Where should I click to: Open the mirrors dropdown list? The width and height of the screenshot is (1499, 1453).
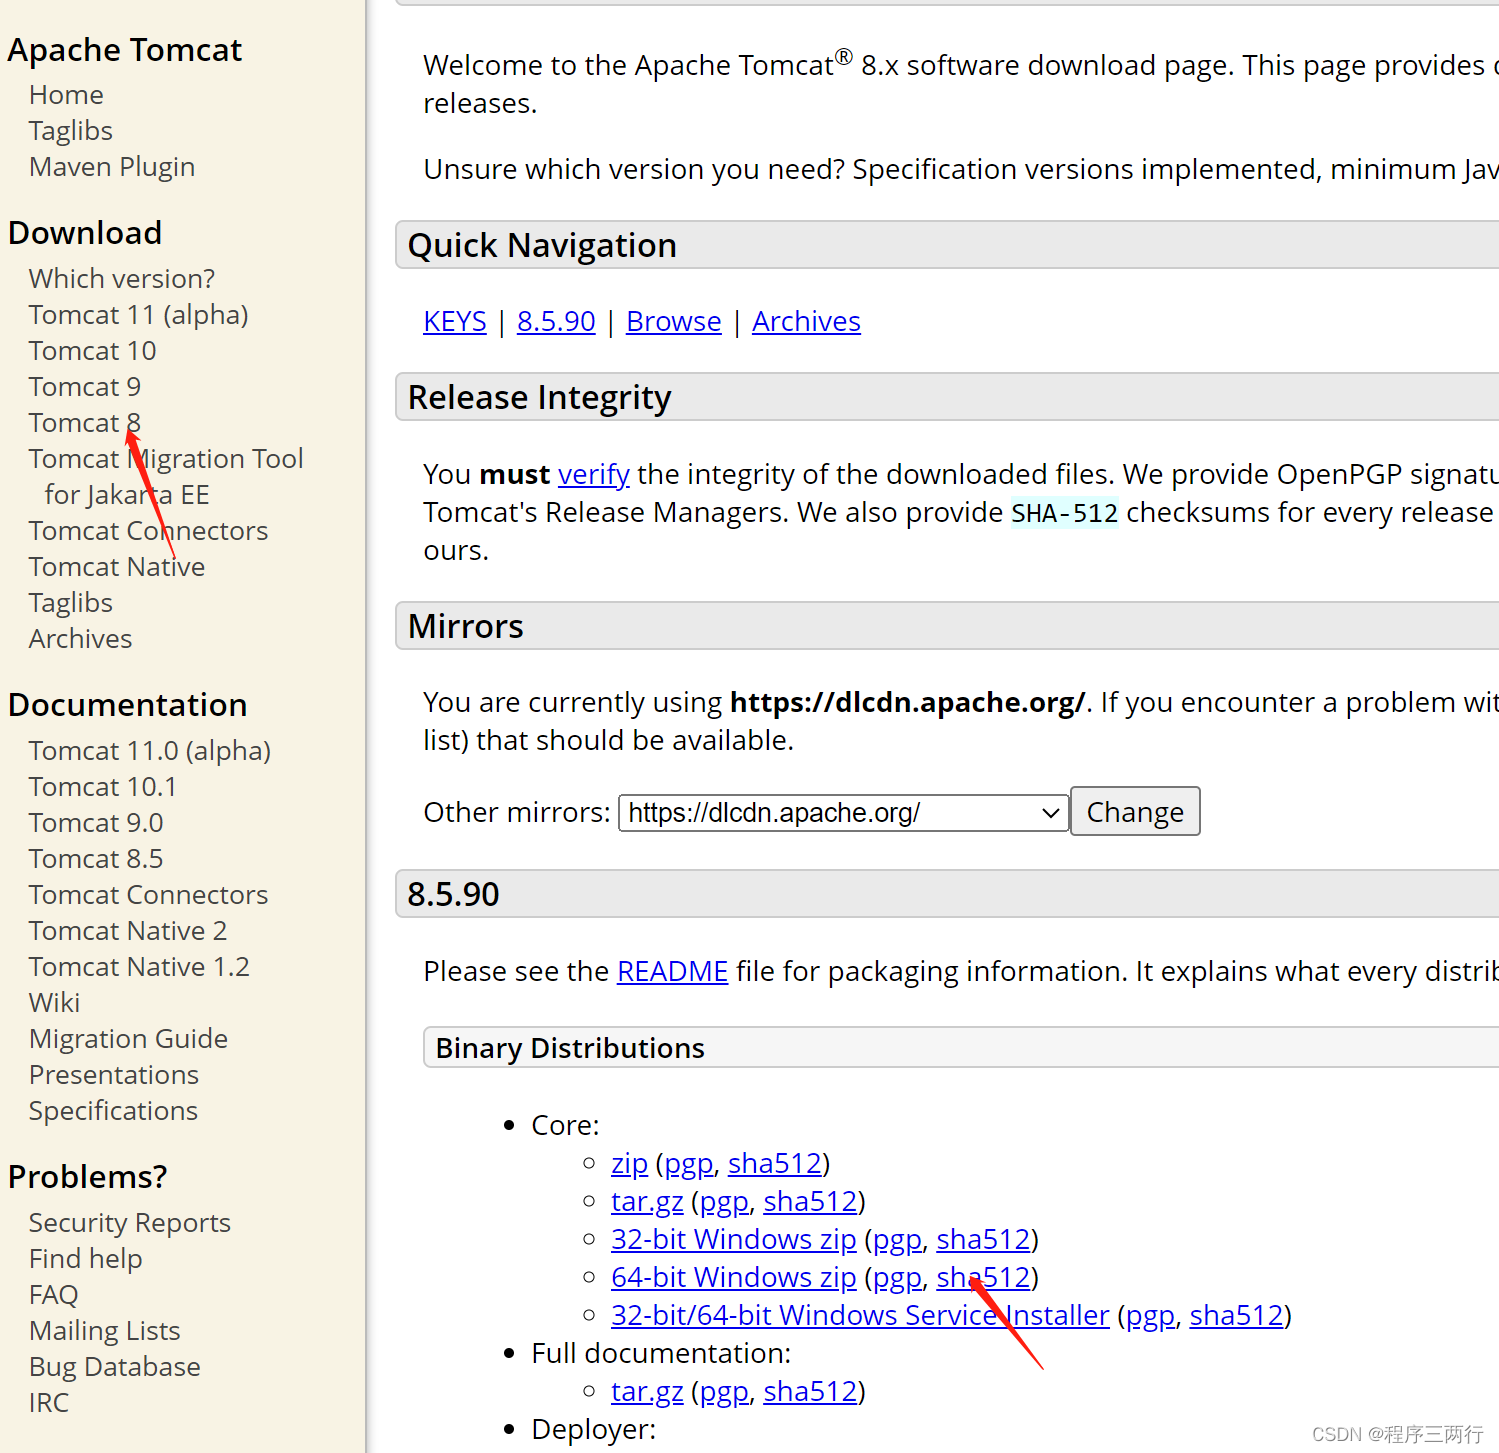(x=844, y=813)
